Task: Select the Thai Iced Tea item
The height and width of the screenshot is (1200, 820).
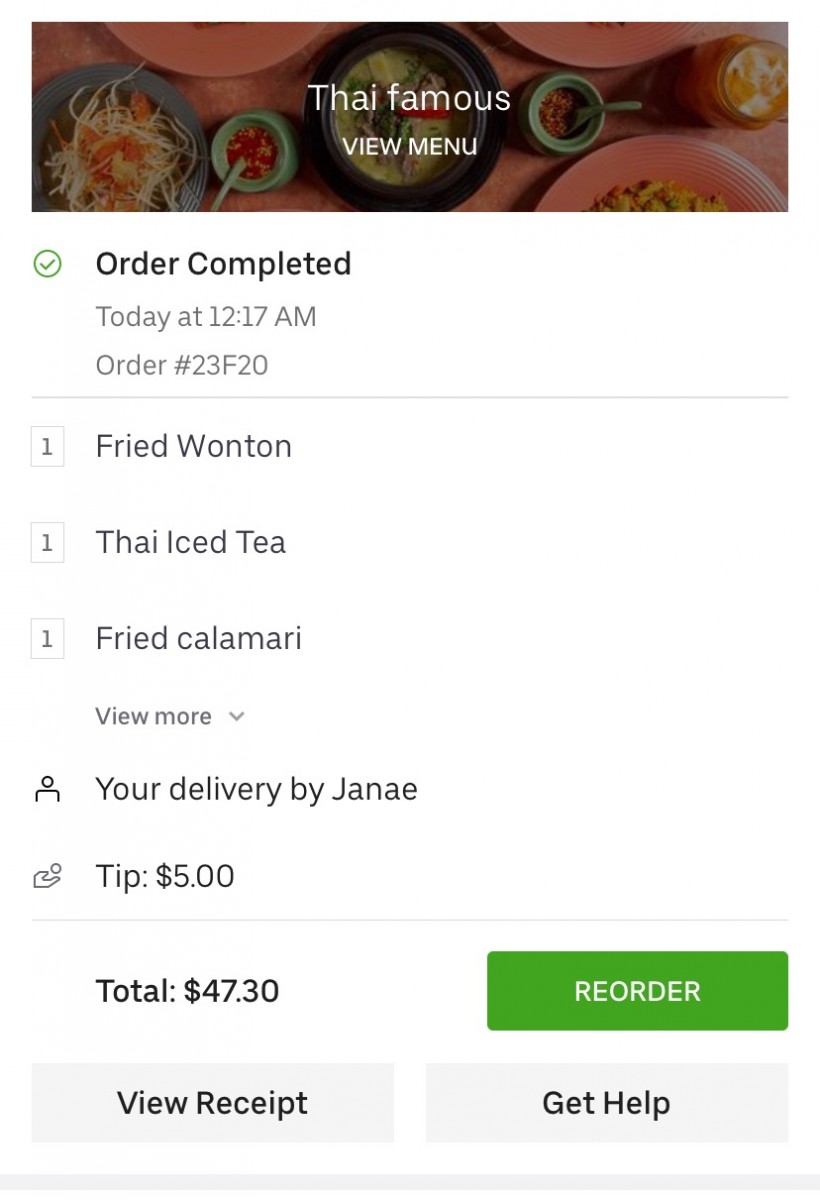Action: (x=191, y=542)
